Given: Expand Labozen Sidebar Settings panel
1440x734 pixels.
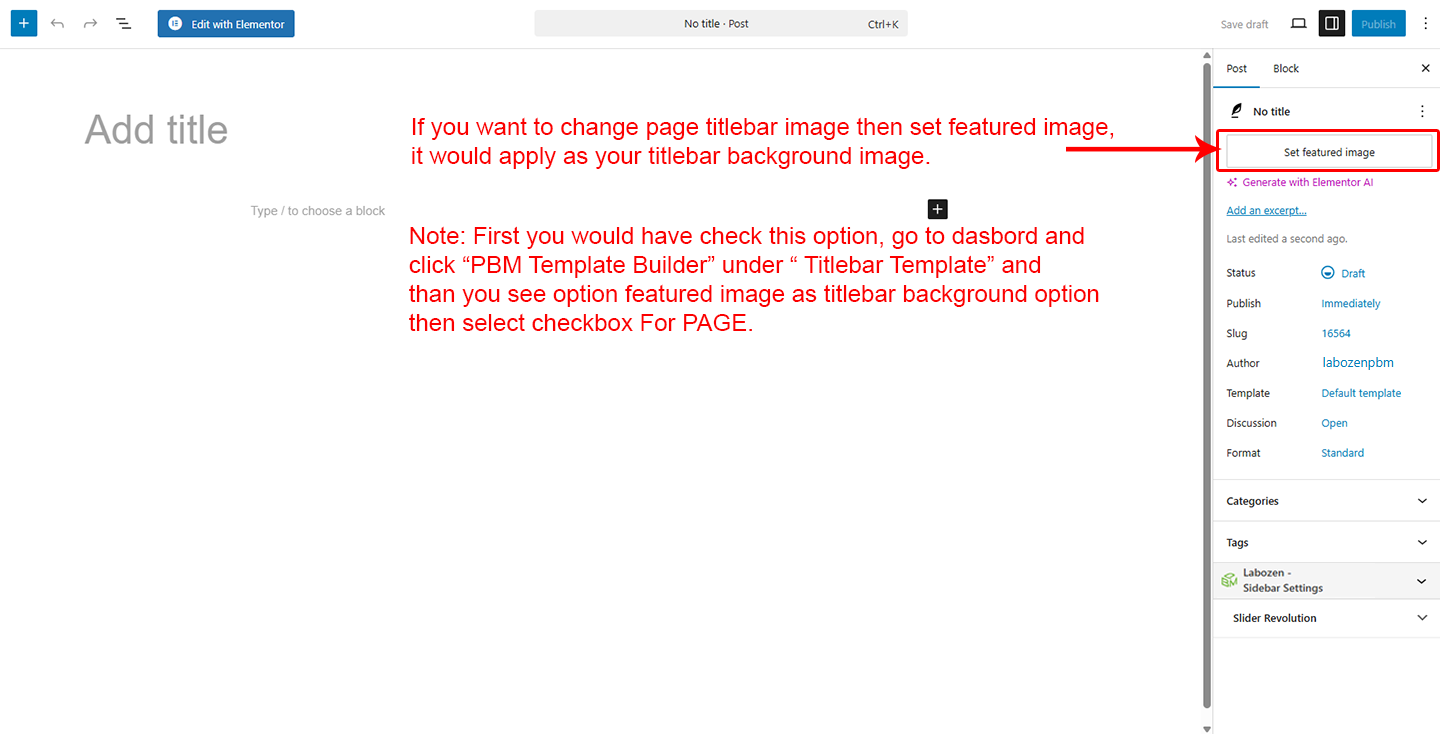Looking at the screenshot, I should click(x=1326, y=581).
